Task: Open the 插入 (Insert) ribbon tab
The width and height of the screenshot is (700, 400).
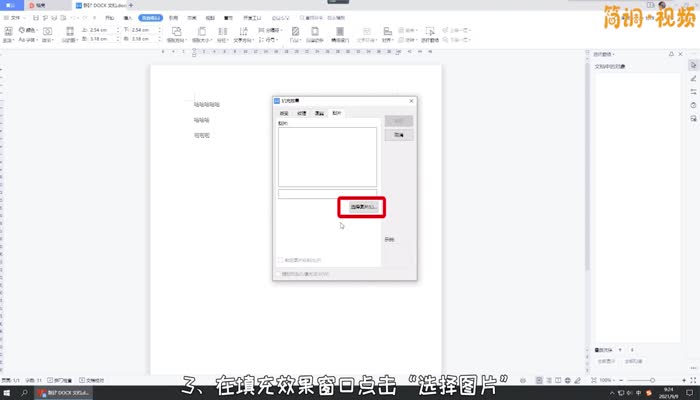Action: click(x=127, y=18)
